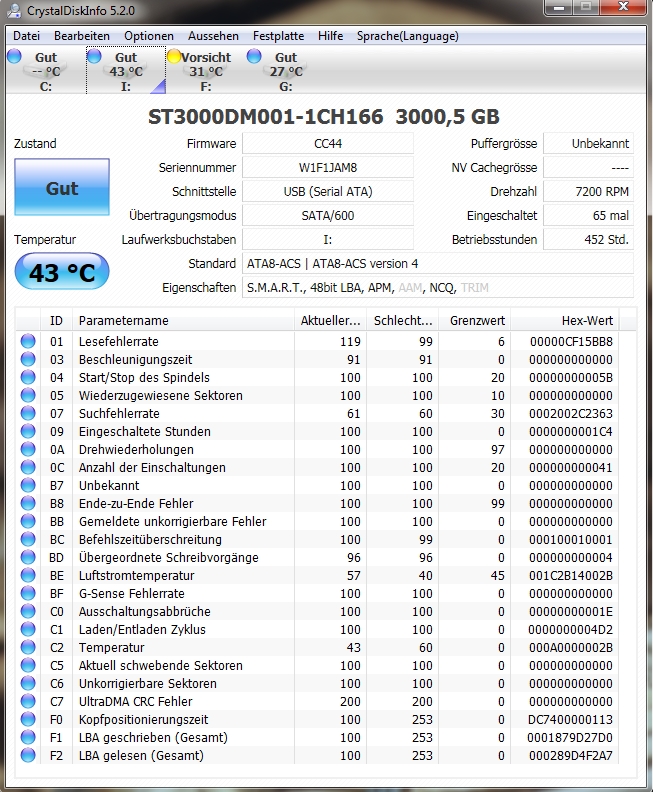This screenshot has height=792, width=653.
Task: Click status orb of Kopfpositionierungszeit row
Action: tap(28, 719)
